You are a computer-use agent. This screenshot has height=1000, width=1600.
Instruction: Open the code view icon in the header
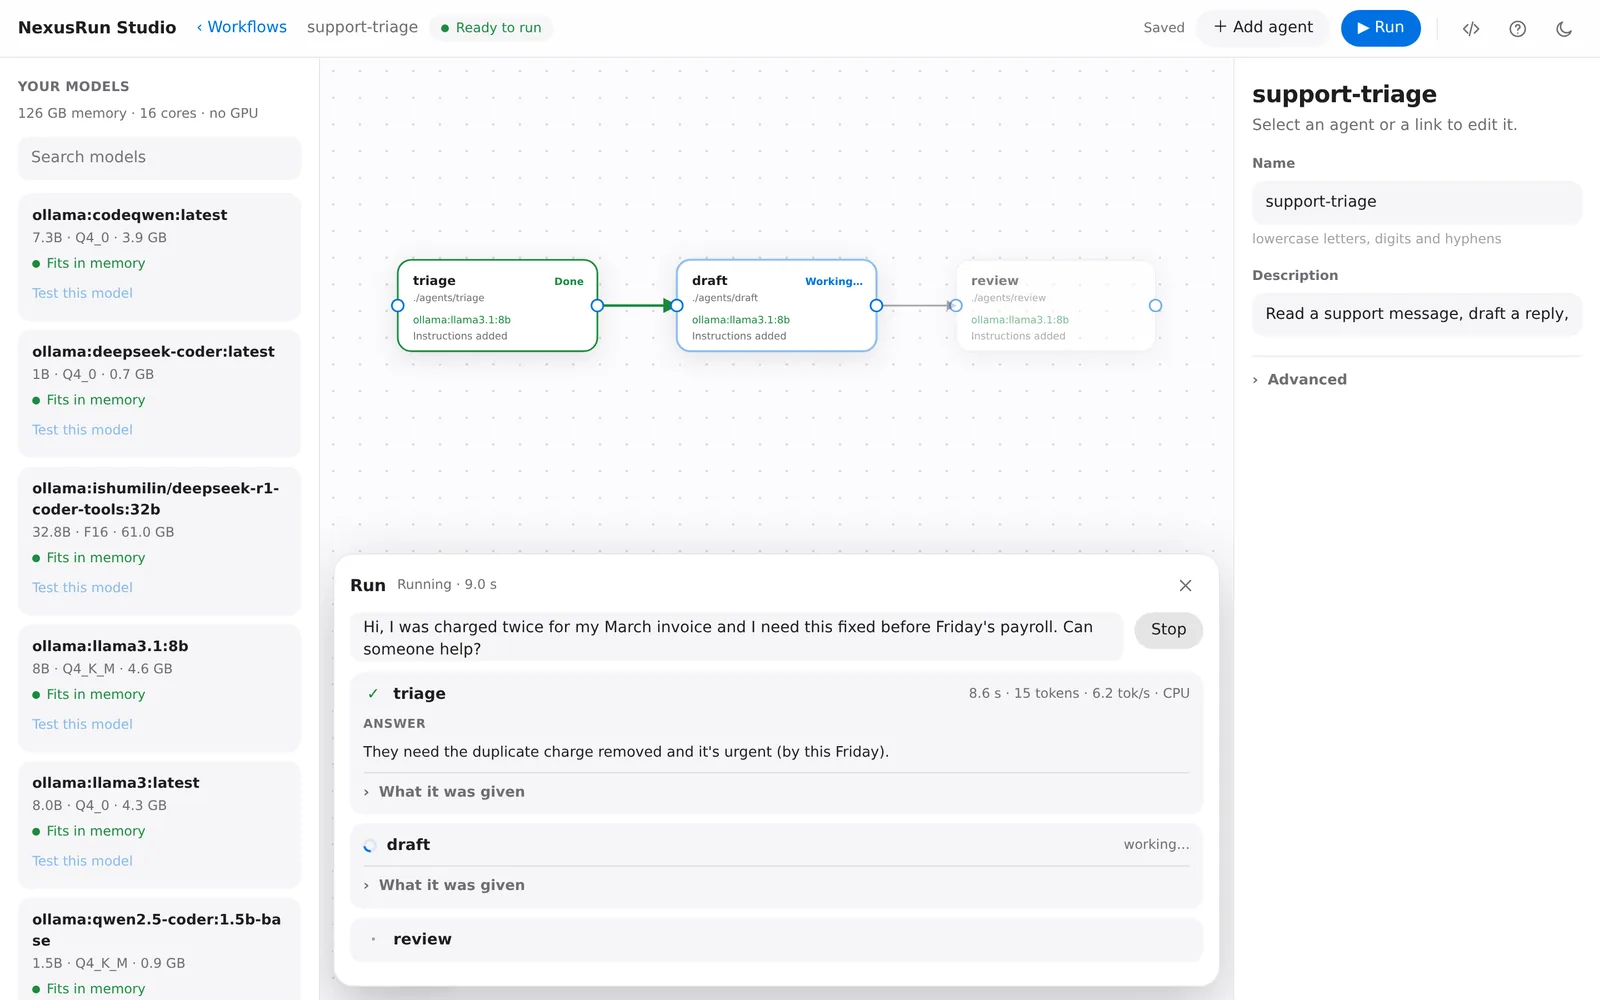pyautogui.click(x=1470, y=28)
